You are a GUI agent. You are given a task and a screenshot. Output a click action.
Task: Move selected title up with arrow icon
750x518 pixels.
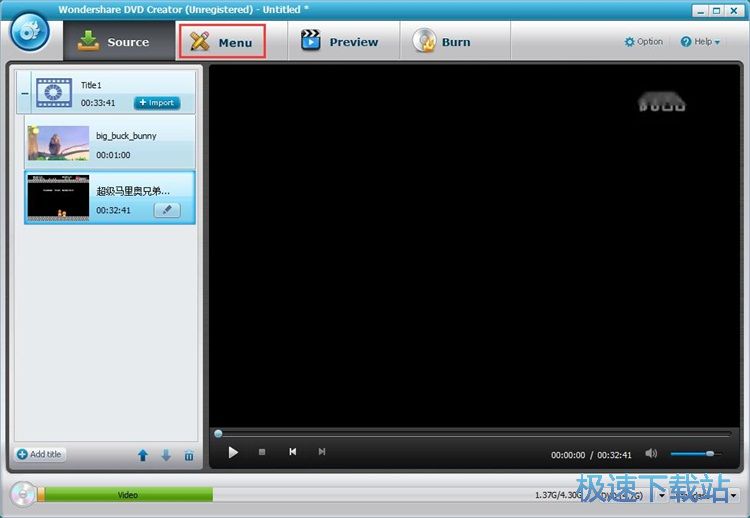pyautogui.click(x=142, y=455)
